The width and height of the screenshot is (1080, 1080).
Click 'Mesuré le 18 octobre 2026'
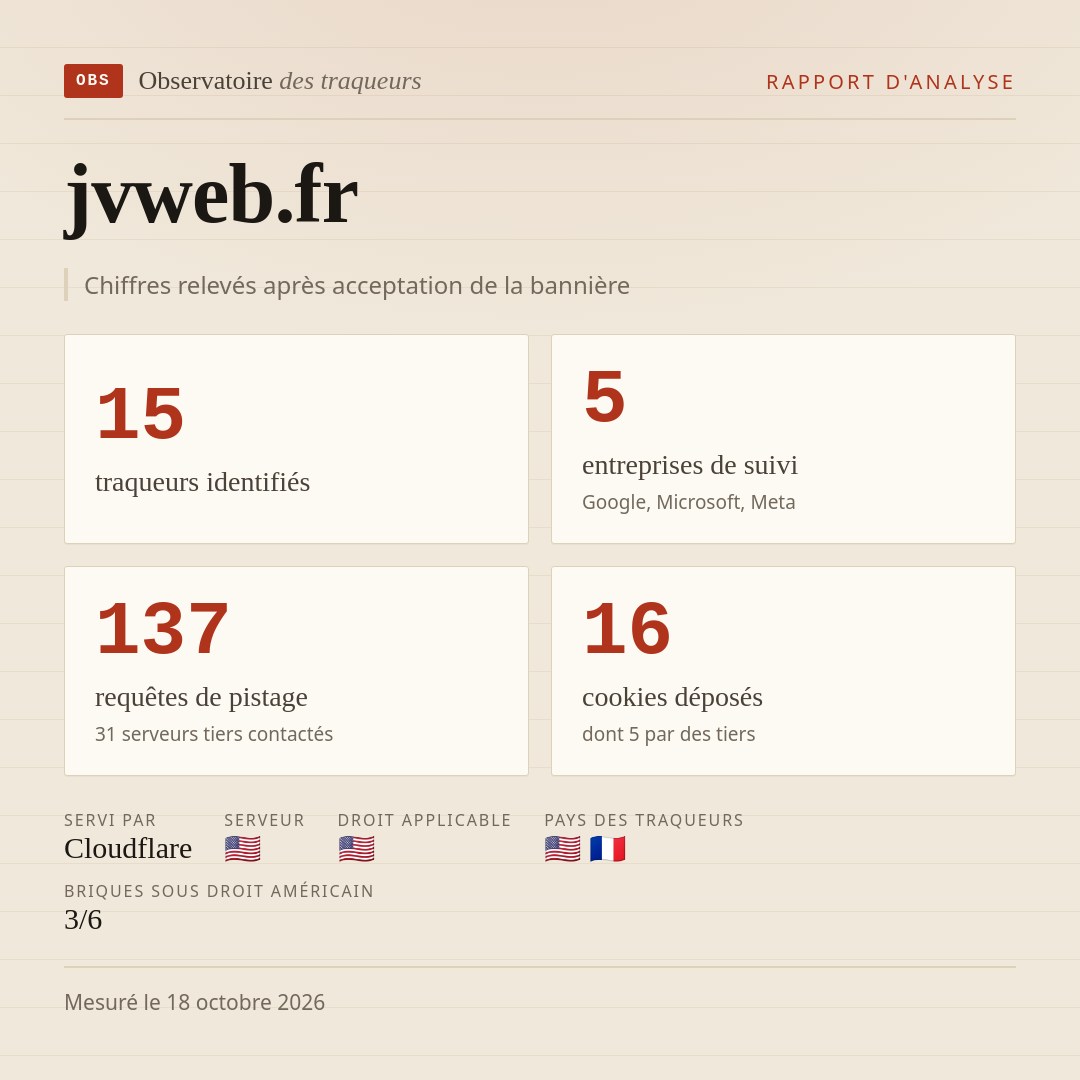pyautogui.click(x=194, y=1002)
